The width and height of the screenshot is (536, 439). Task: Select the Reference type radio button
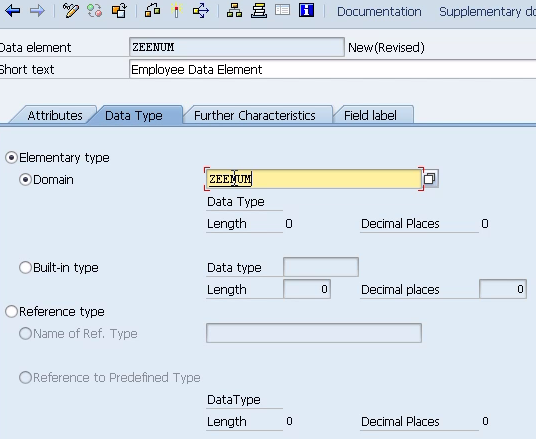[11, 311]
